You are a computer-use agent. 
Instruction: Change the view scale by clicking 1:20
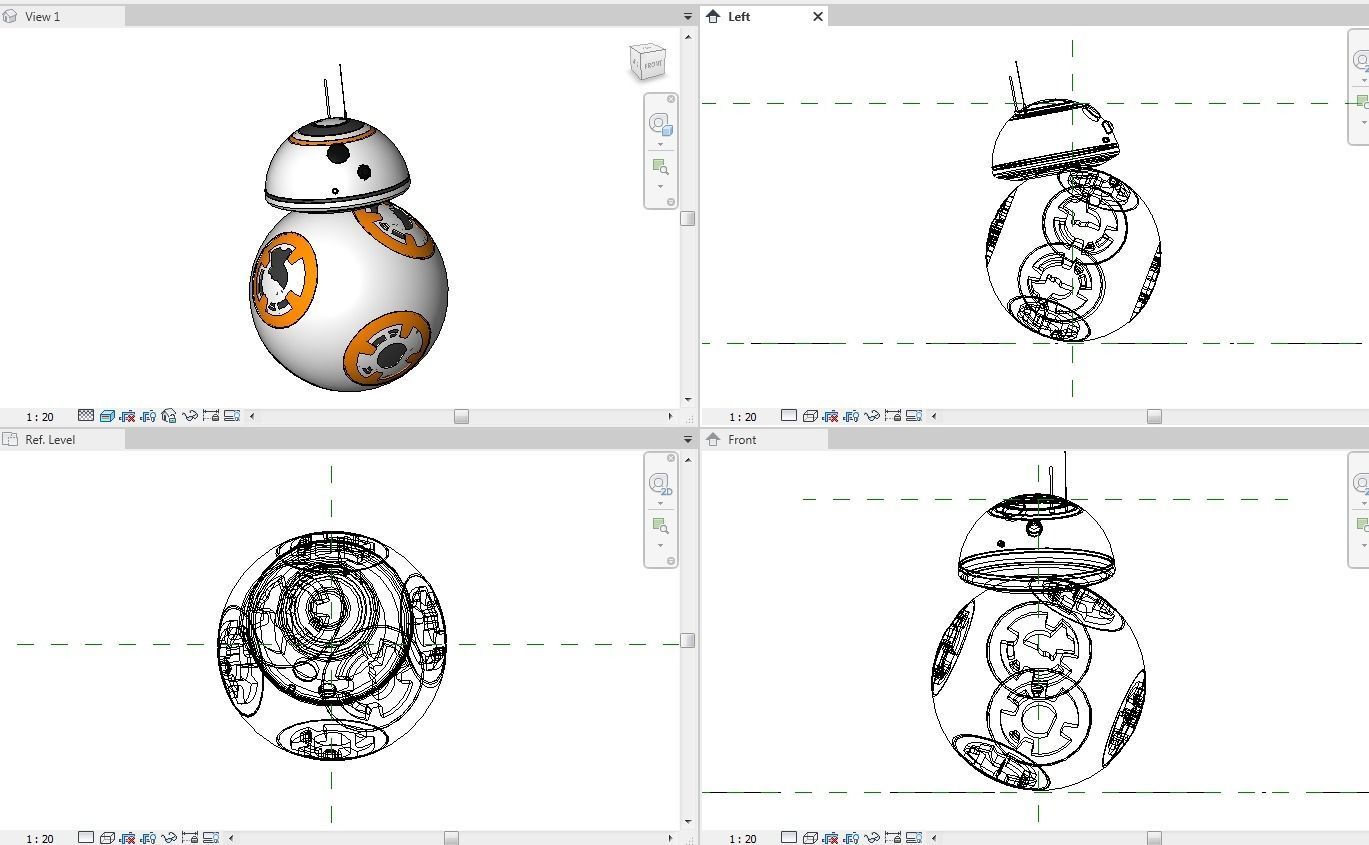coord(40,416)
